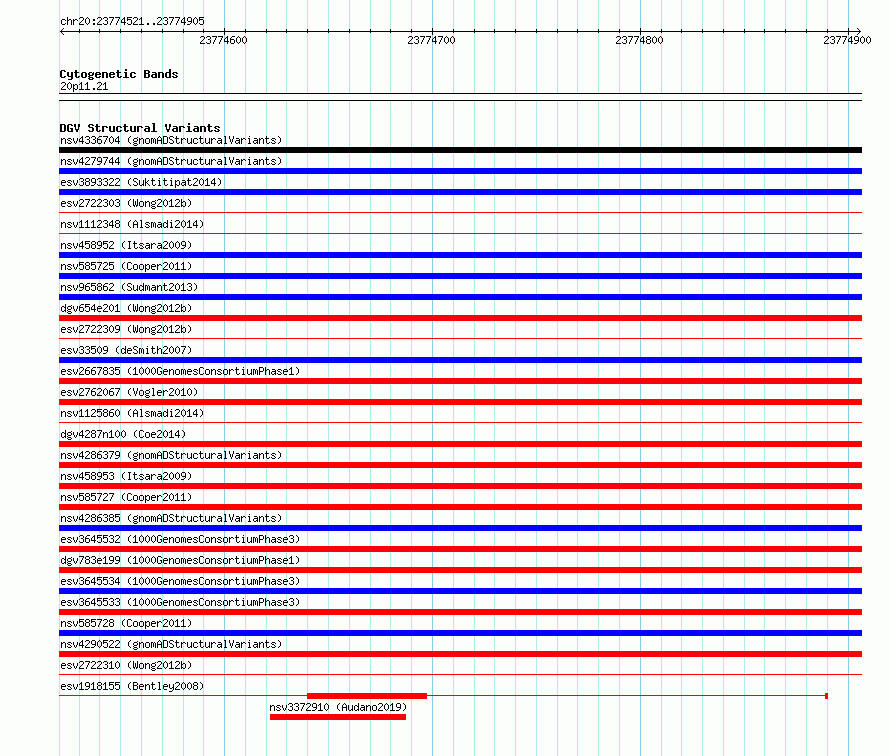Open variant nsv4286379 (gnomADStructuralVariants)

tap(171, 455)
